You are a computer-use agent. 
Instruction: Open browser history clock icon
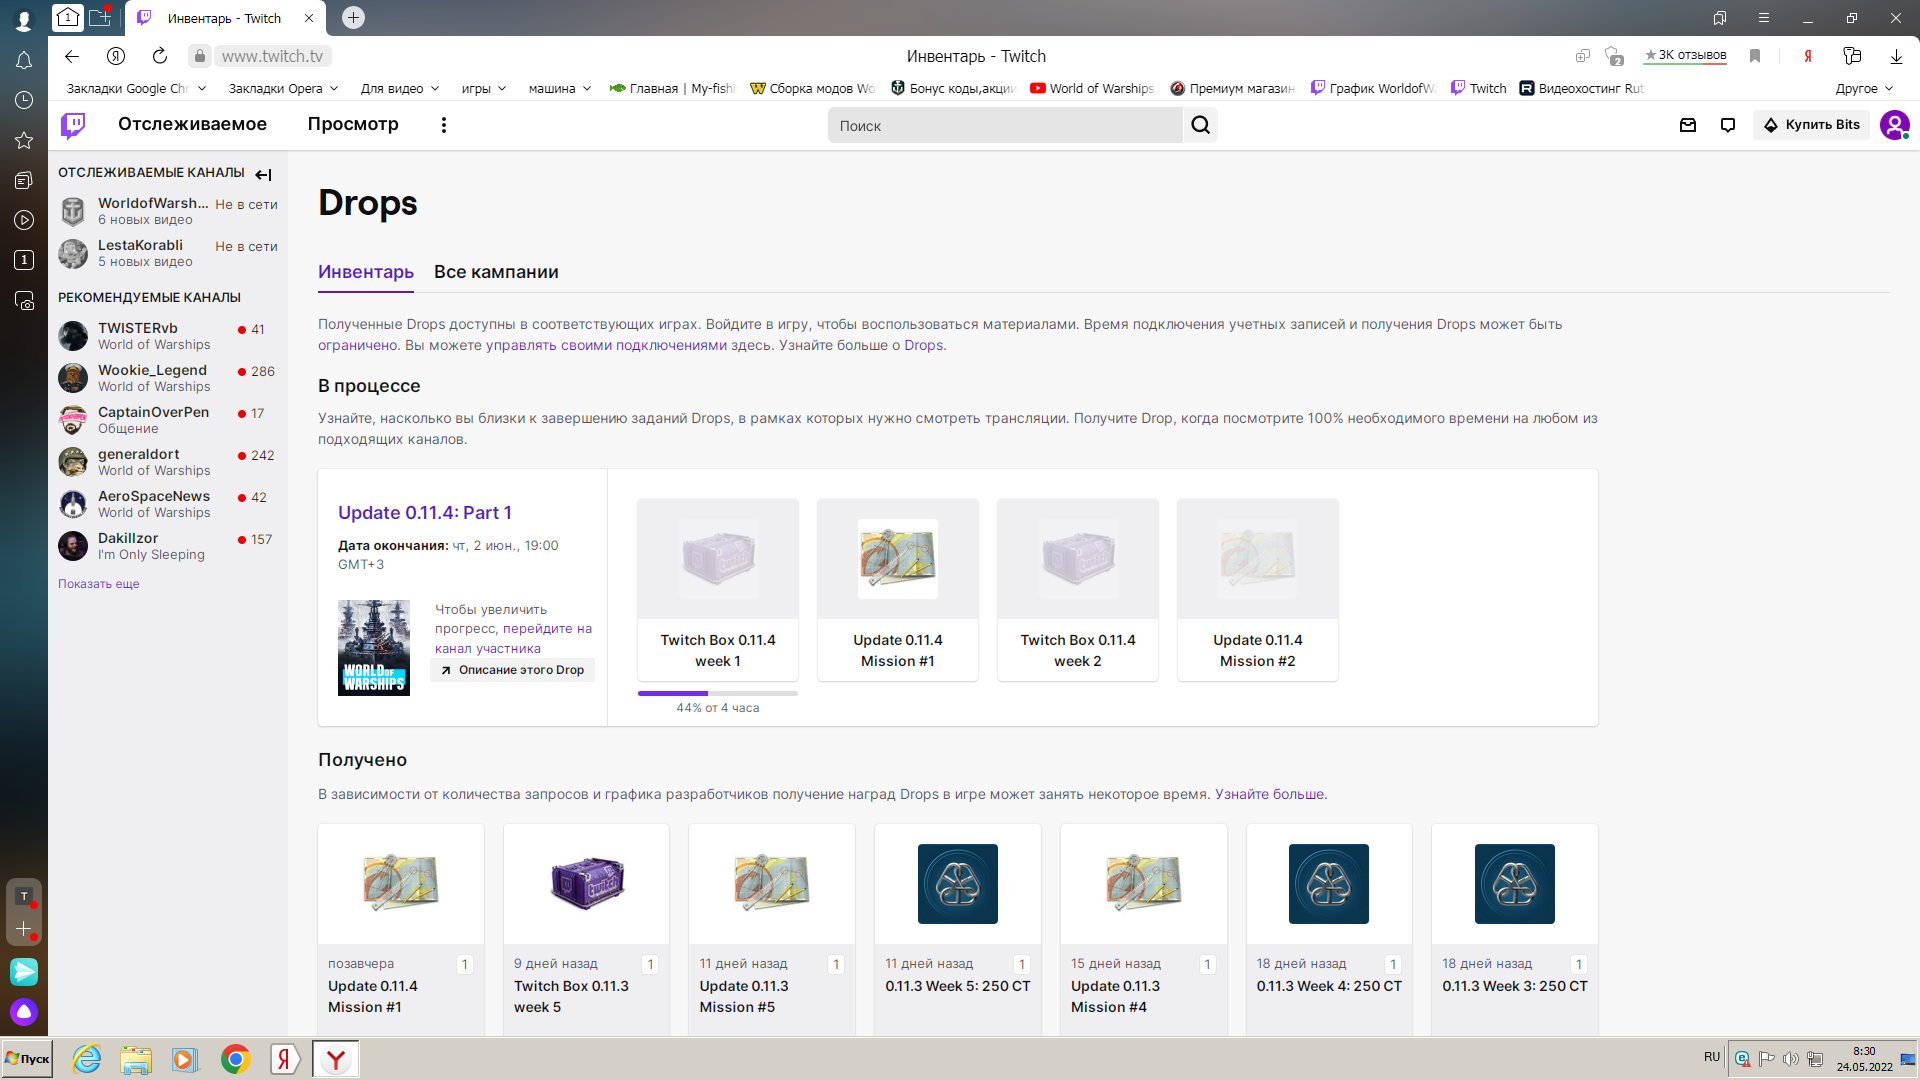pos(24,100)
